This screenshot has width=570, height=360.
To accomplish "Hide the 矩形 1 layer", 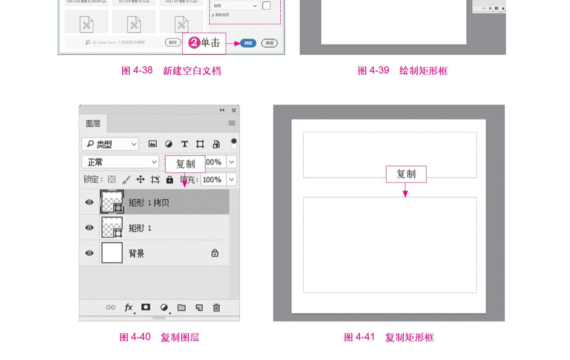I will point(89,228).
